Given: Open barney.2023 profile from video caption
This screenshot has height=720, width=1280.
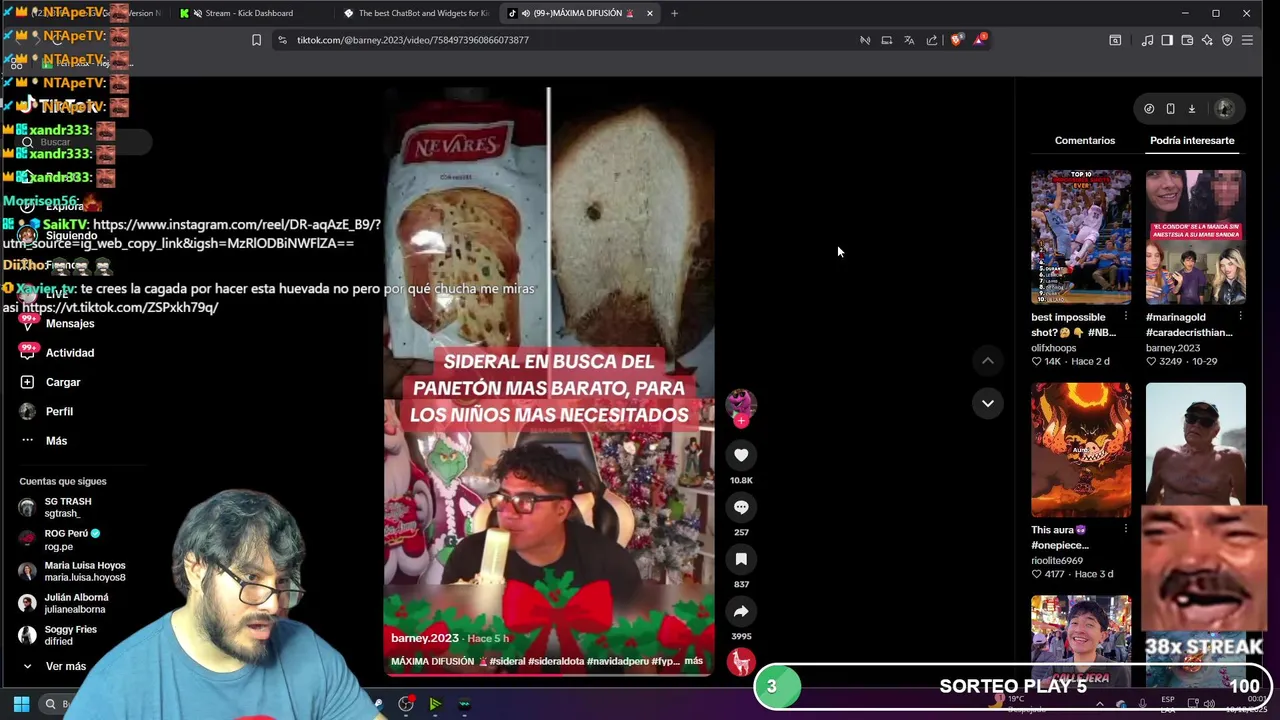Looking at the screenshot, I should click(424, 638).
